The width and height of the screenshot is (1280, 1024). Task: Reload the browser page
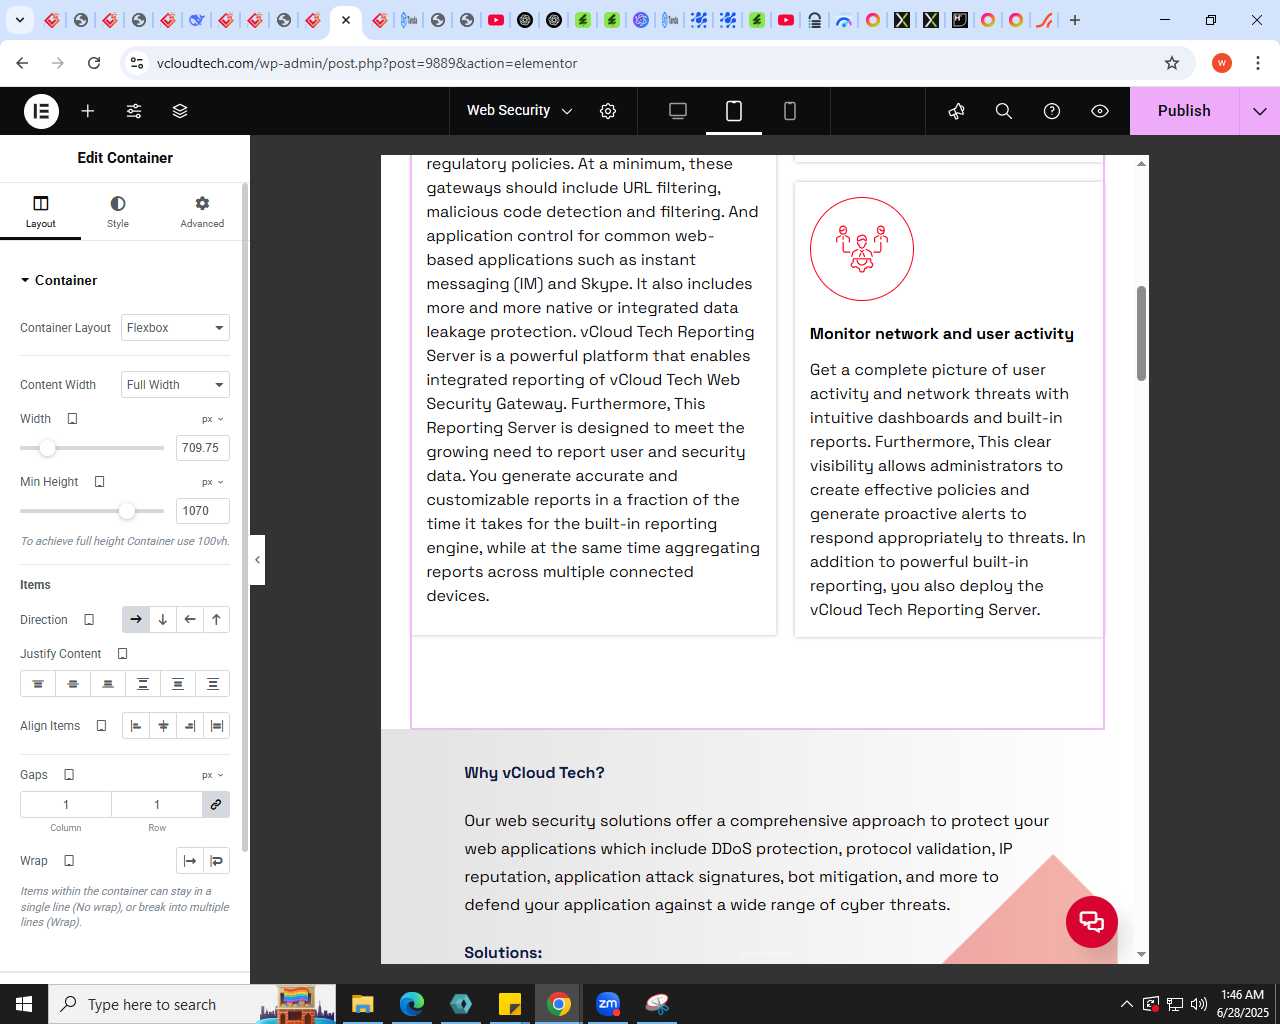tap(94, 63)
